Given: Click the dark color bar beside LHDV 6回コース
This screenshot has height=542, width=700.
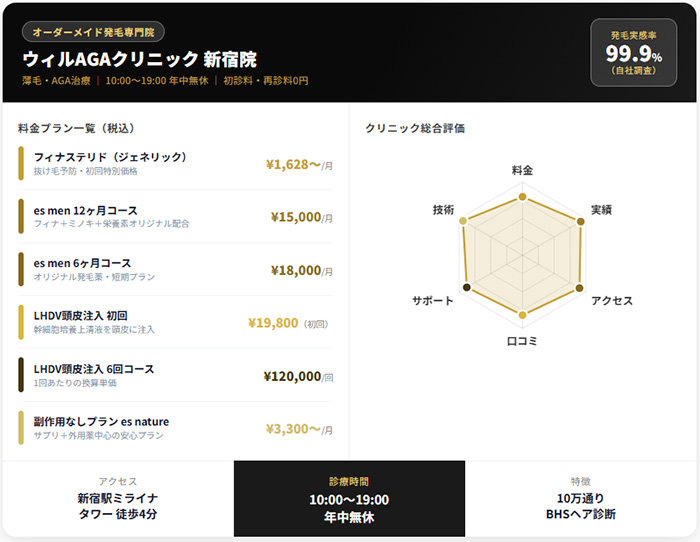Looking at the screenshot, I should point(21,375).
